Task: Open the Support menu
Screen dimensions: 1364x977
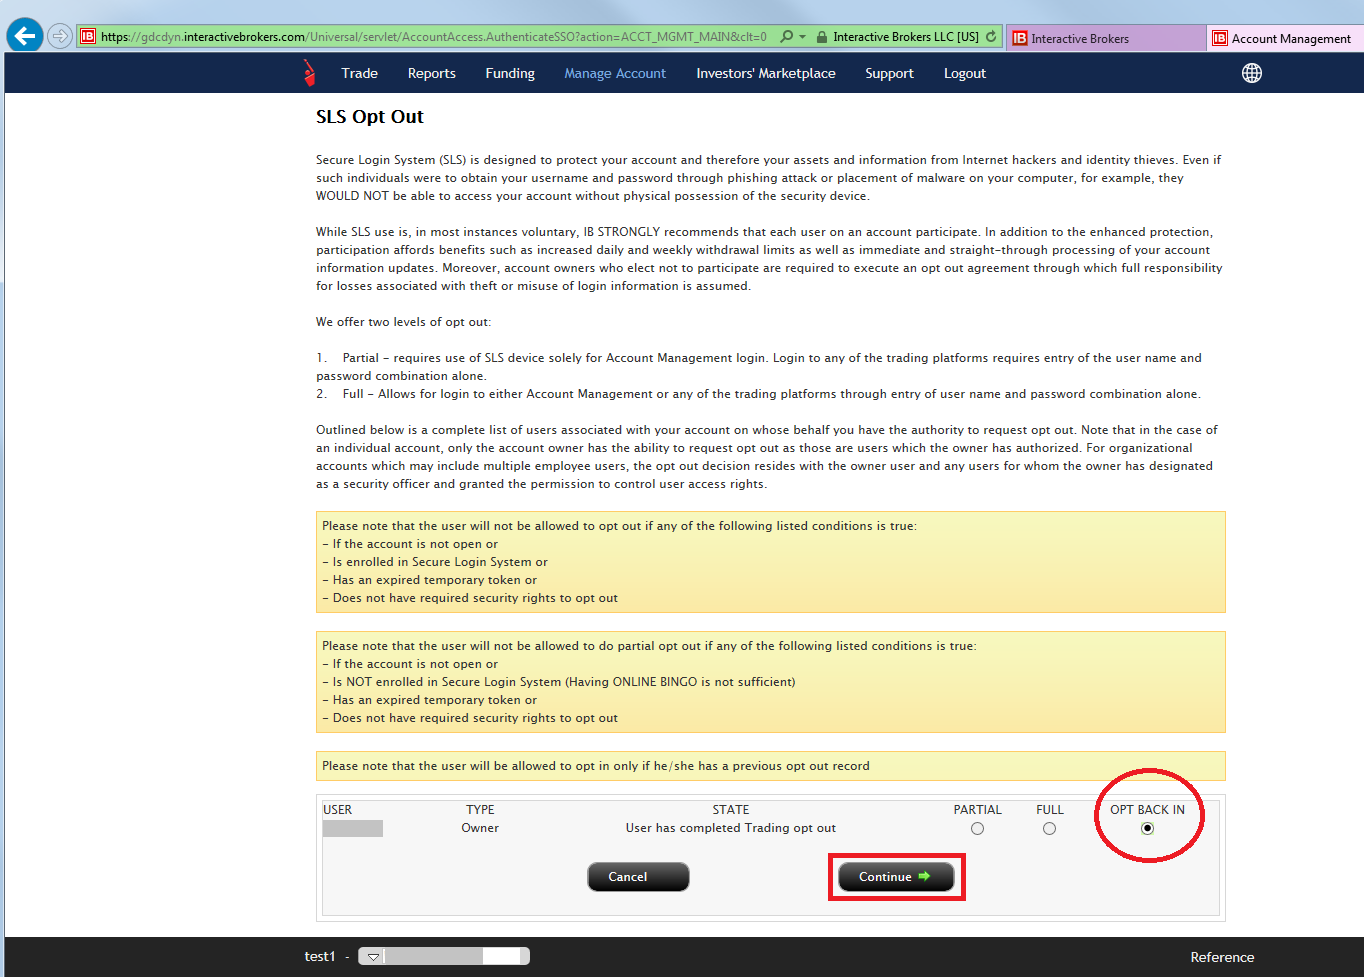Action: pos(889,73)
